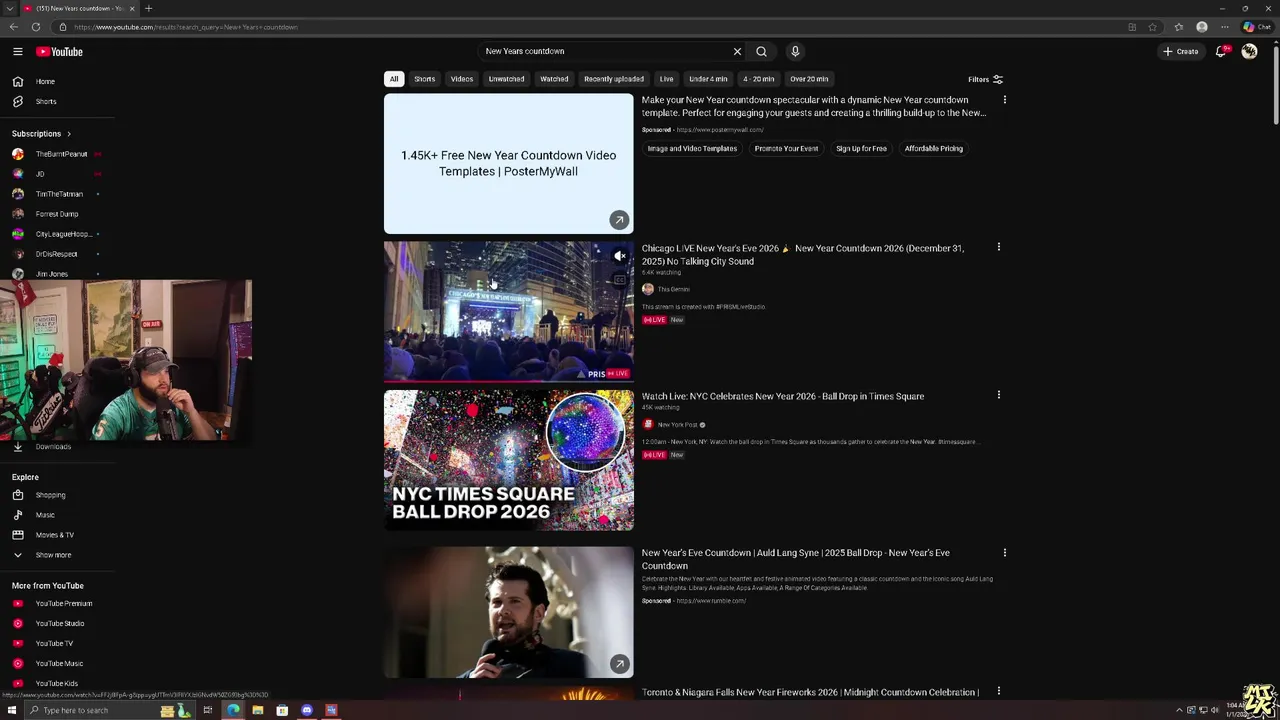Open YouTube Kids link
This screenshot has height=720, width=1280.
click(x=56, y=684)
